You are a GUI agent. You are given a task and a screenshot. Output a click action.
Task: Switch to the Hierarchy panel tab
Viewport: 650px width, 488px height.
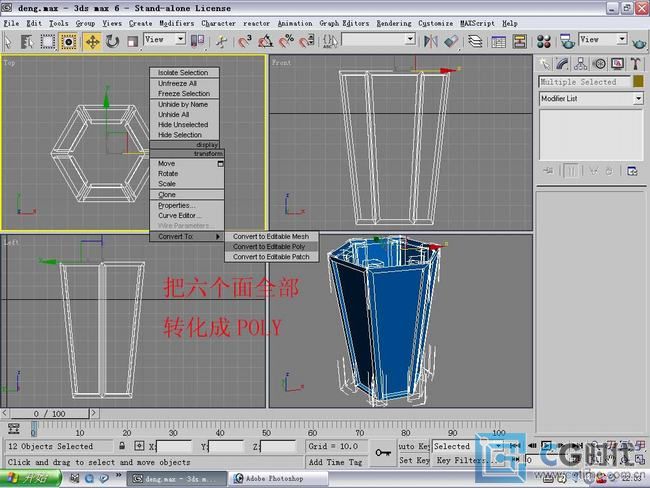580,64
